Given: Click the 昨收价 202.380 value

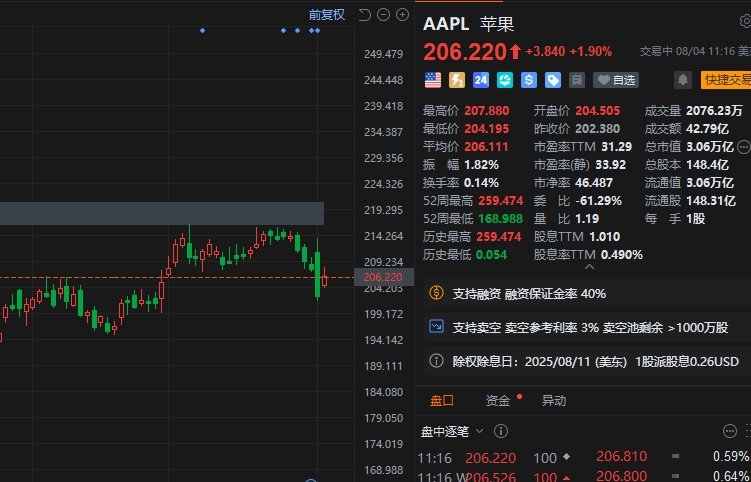Looking at the screenshot, I should coord(598,128).
